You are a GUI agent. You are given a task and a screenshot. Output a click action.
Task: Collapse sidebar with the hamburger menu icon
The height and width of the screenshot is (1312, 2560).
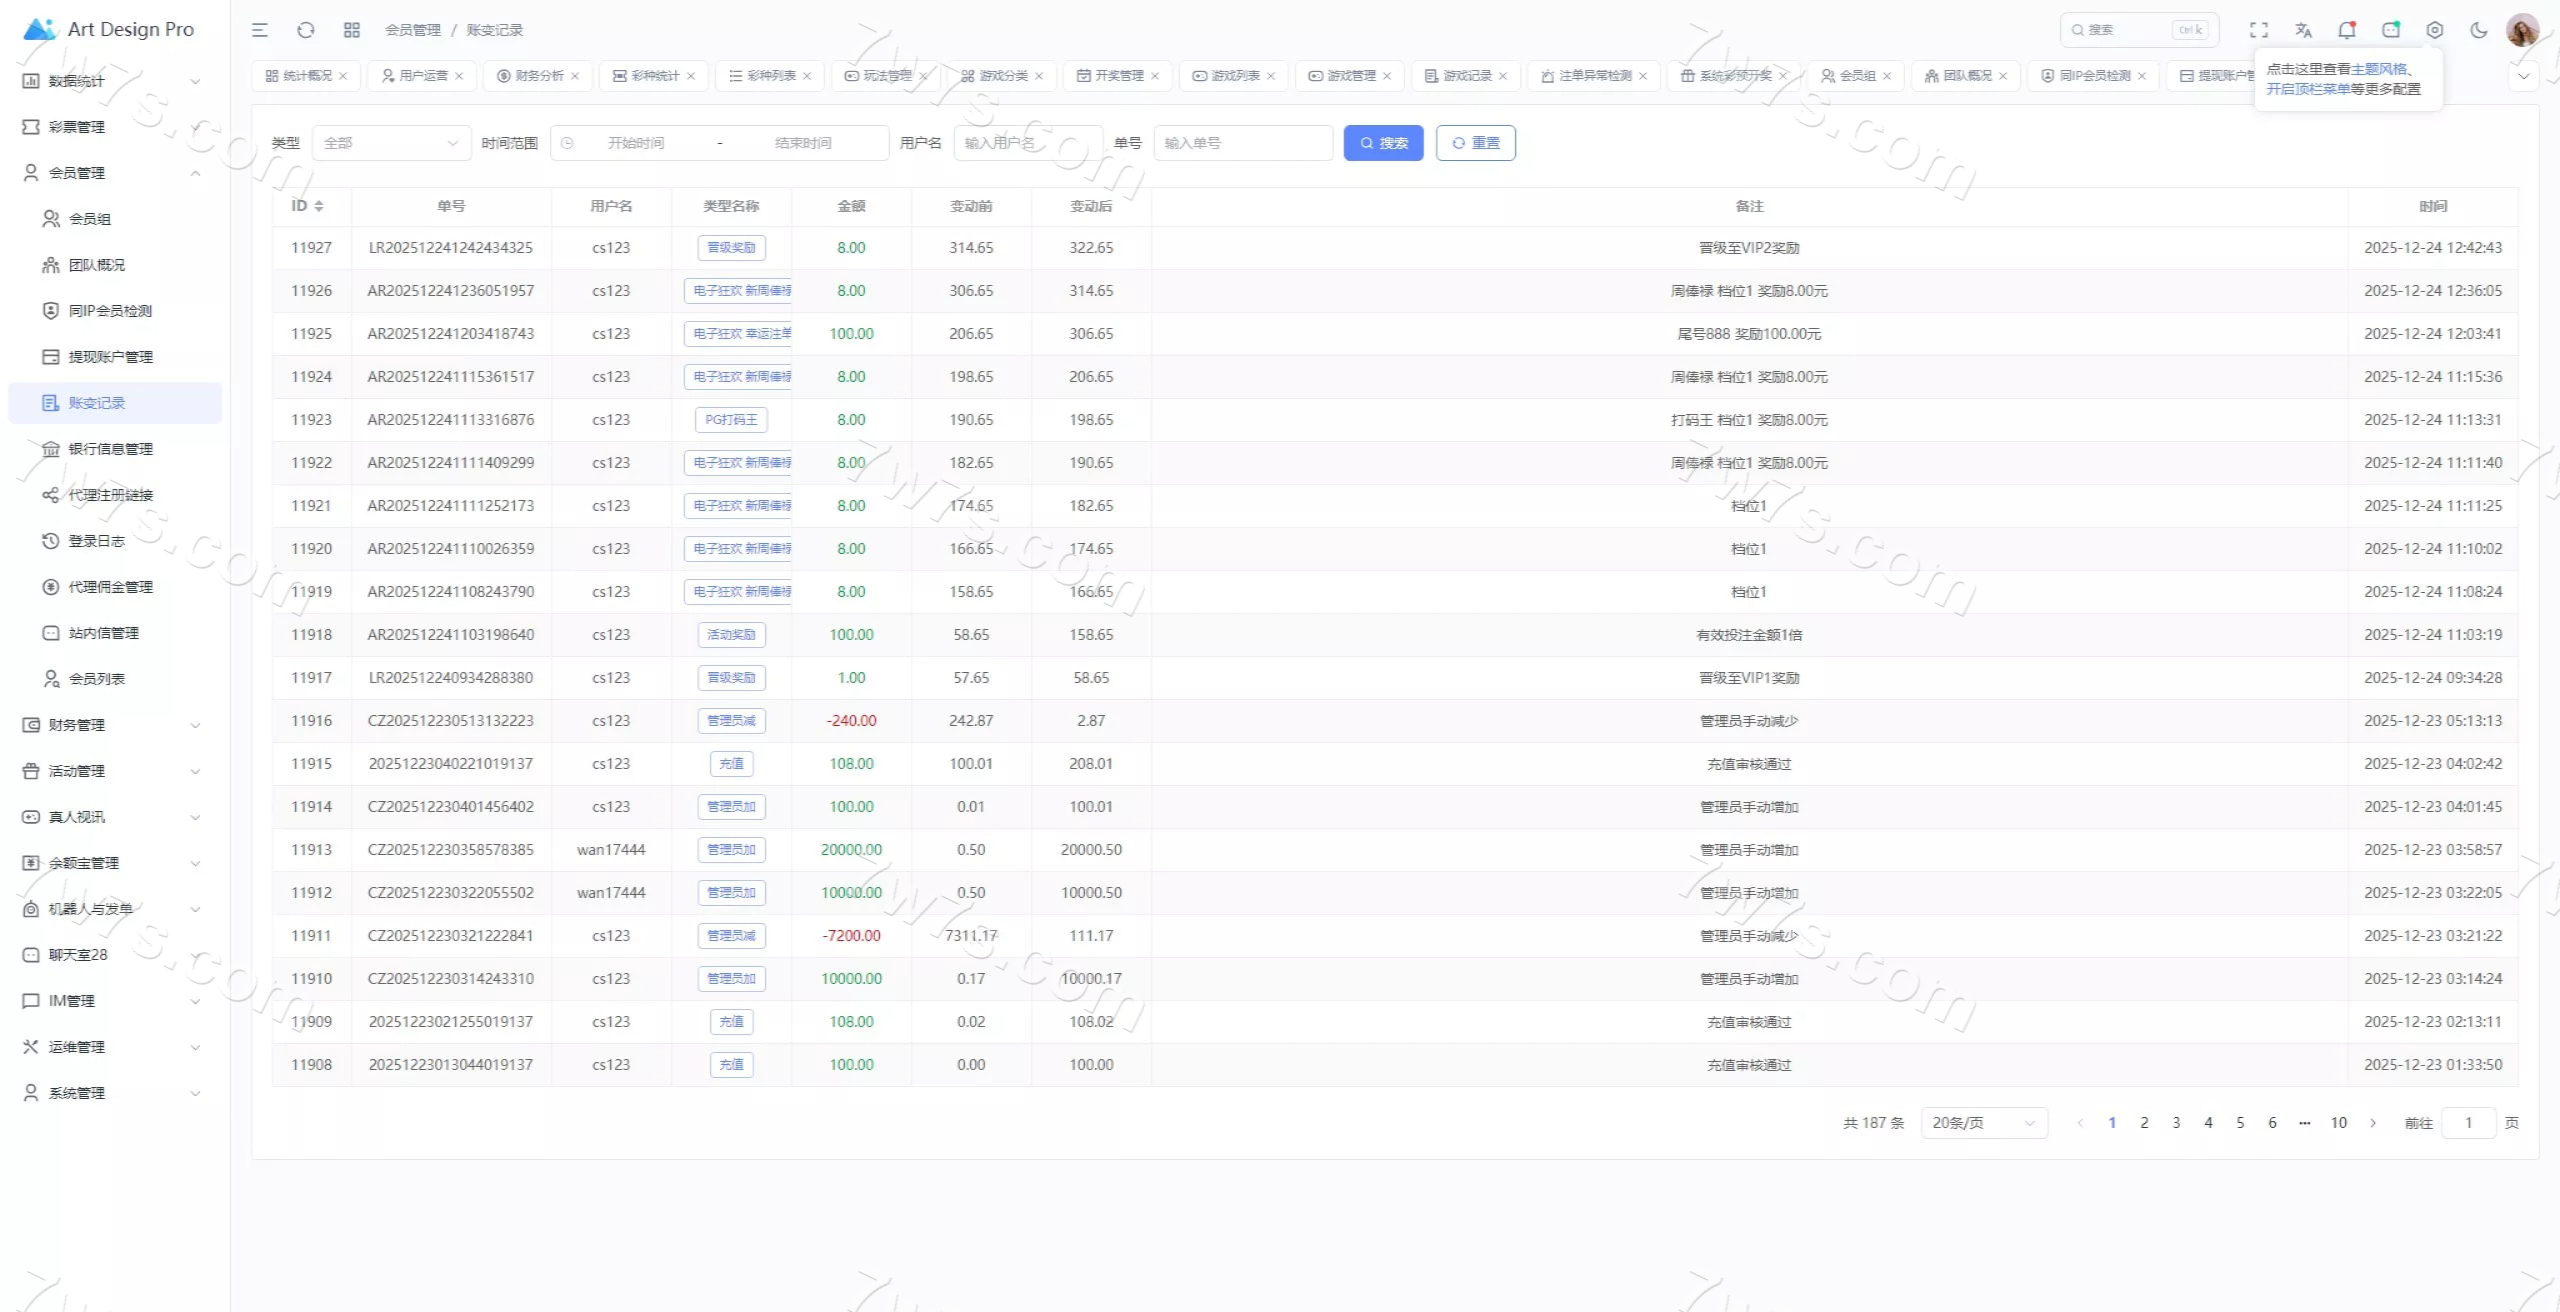pos(260,30)
